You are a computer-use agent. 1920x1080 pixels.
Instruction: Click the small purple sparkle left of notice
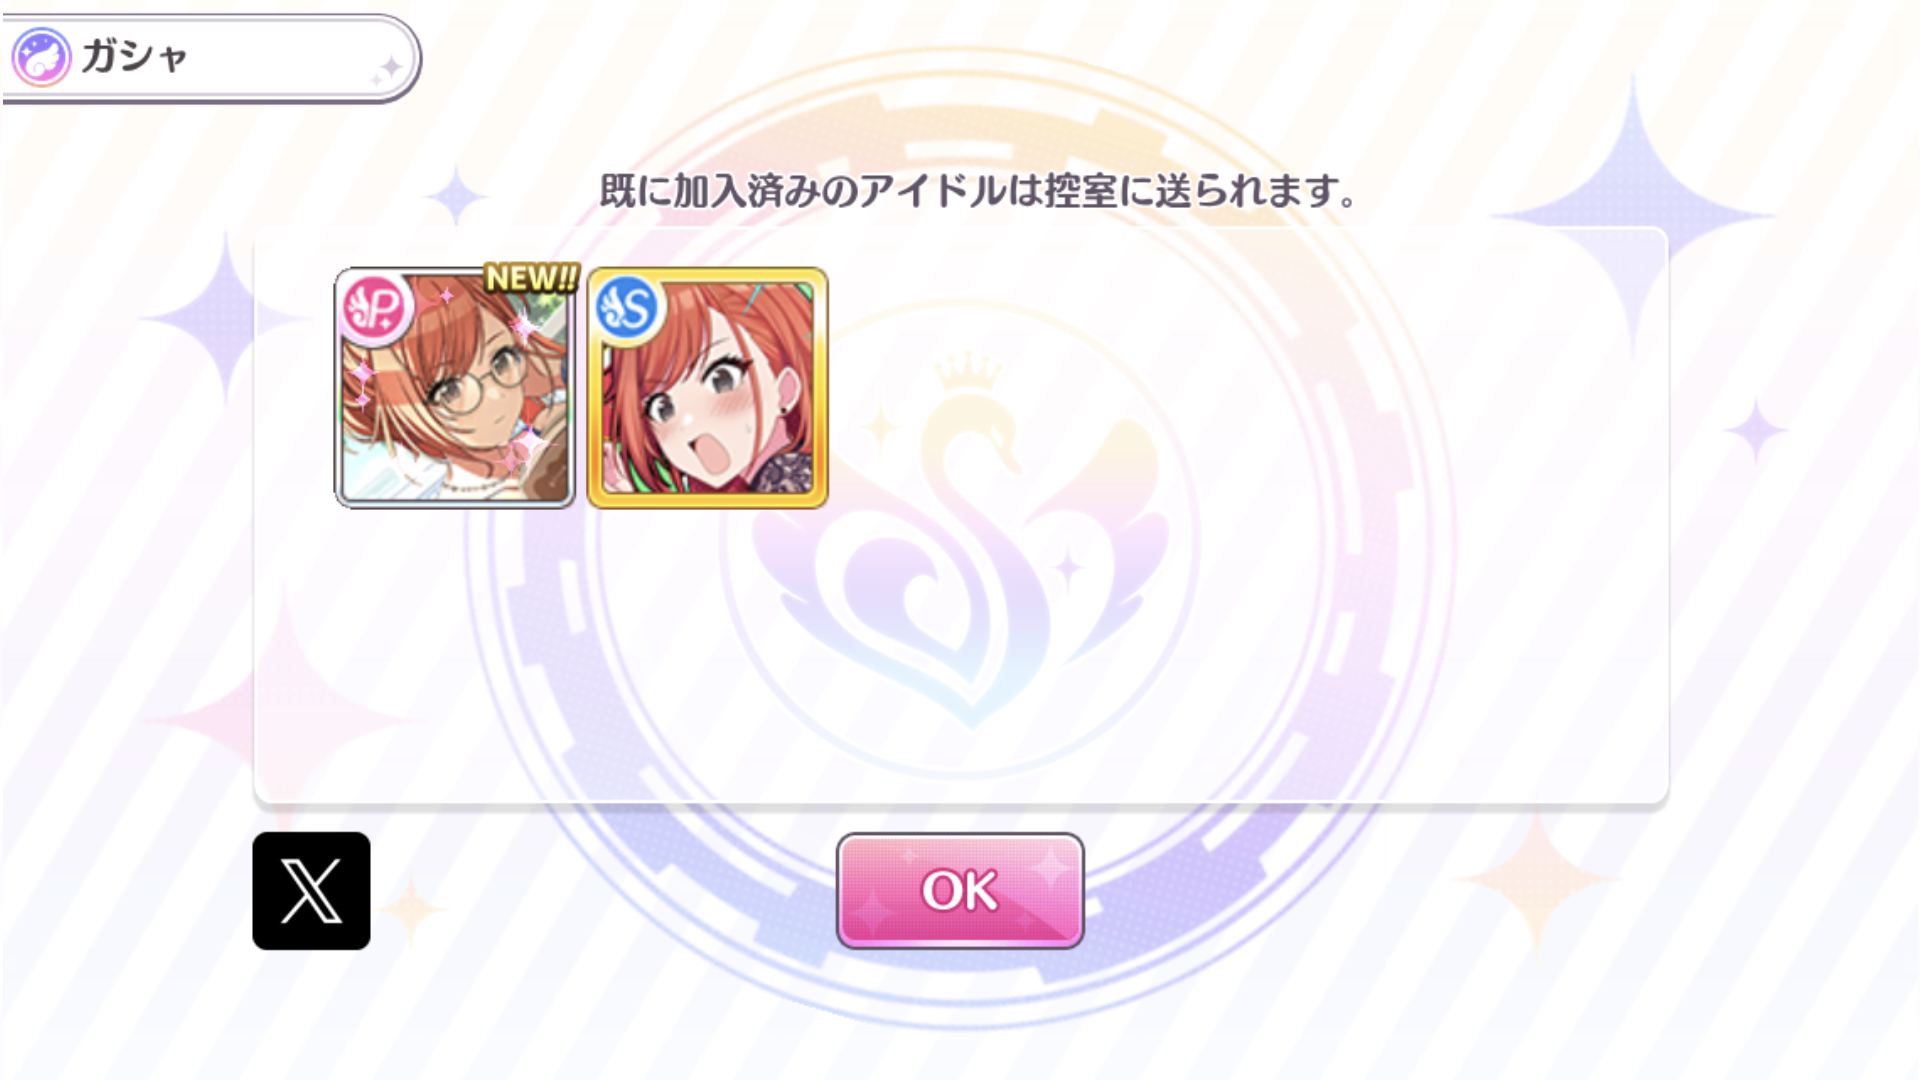(456, 195)
